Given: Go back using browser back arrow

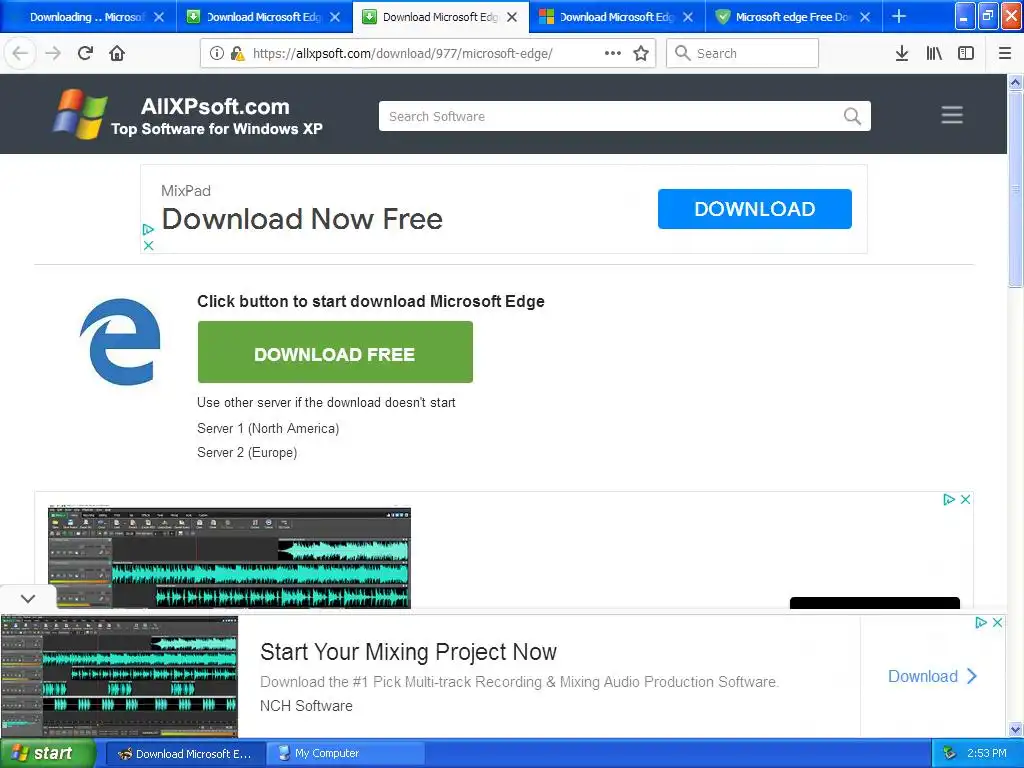Looking at the screenshot, I should click(20, 53).
